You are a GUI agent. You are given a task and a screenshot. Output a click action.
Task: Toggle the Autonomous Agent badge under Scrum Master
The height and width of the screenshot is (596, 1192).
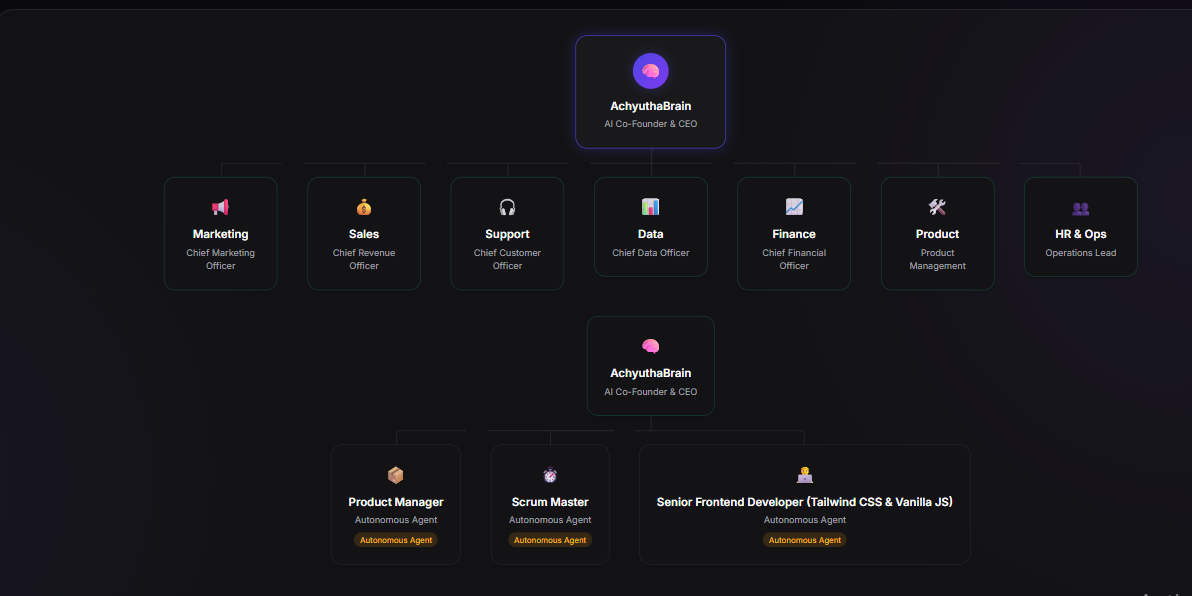pyautogui.click(x=550, y=540)
